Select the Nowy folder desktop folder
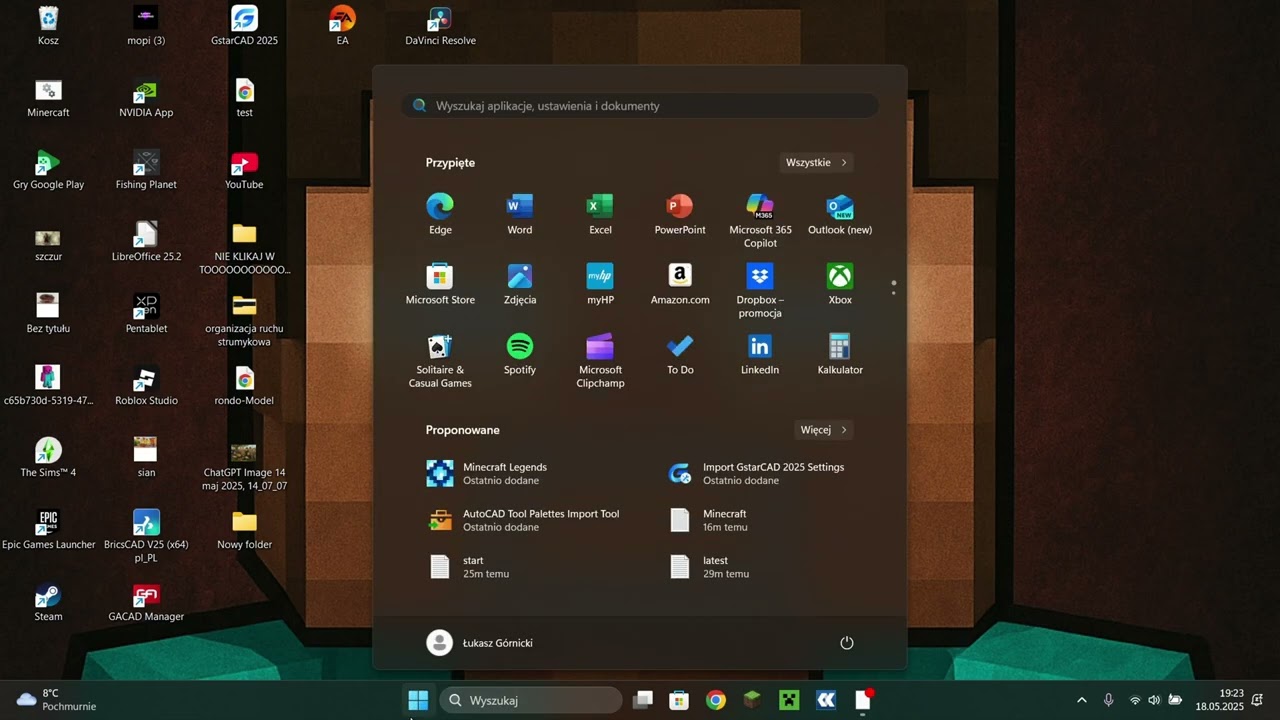Image resolution: width=1280 pixels, height=720 pixels. click(244, 531)
